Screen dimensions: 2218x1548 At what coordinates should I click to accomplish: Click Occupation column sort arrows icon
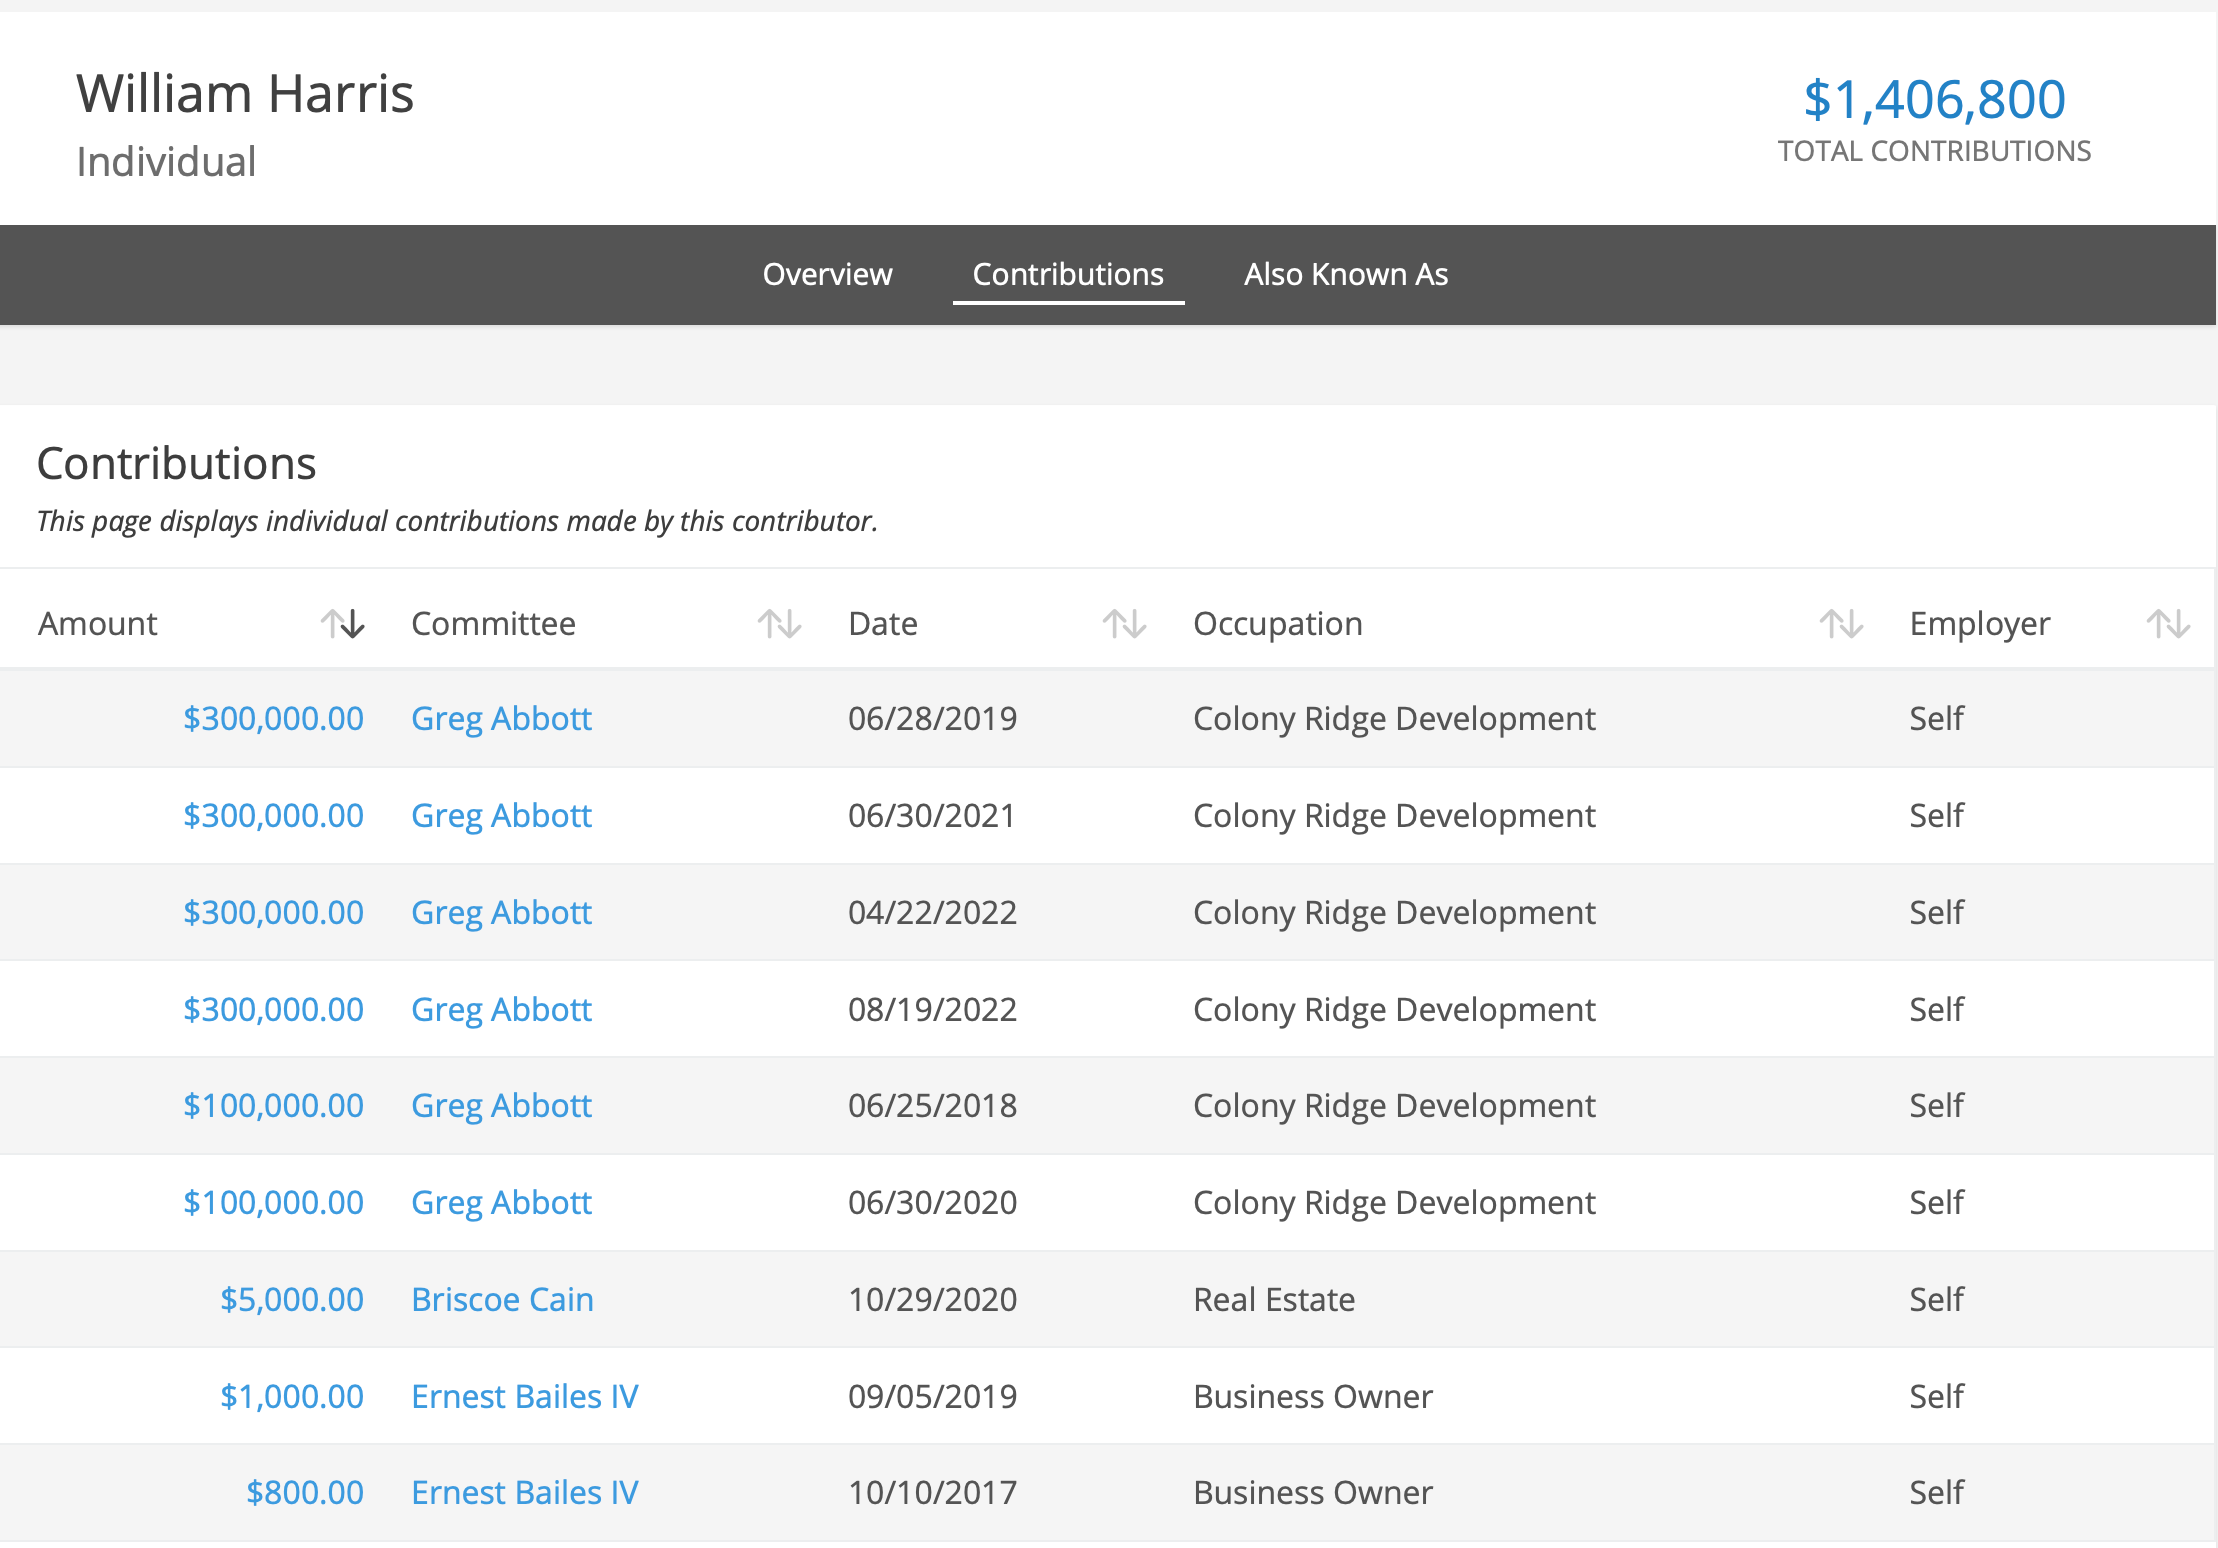1840,624
